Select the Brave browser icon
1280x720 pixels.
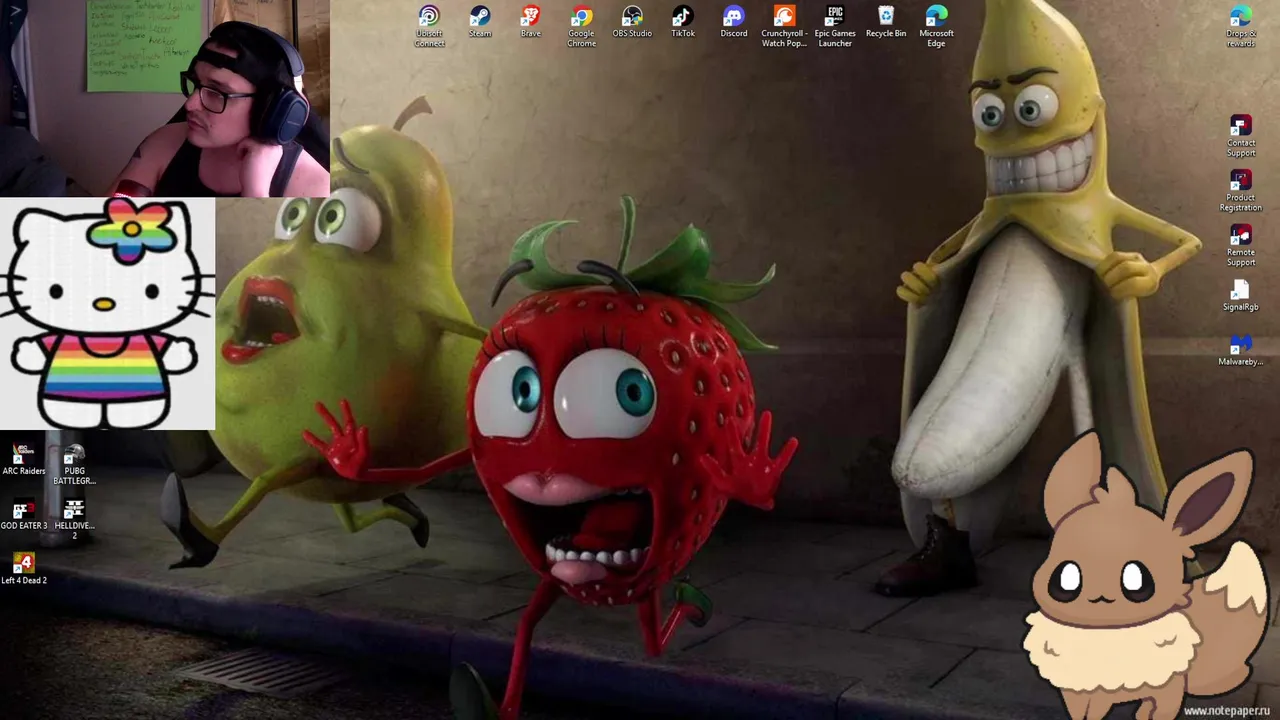click(531, 22)
